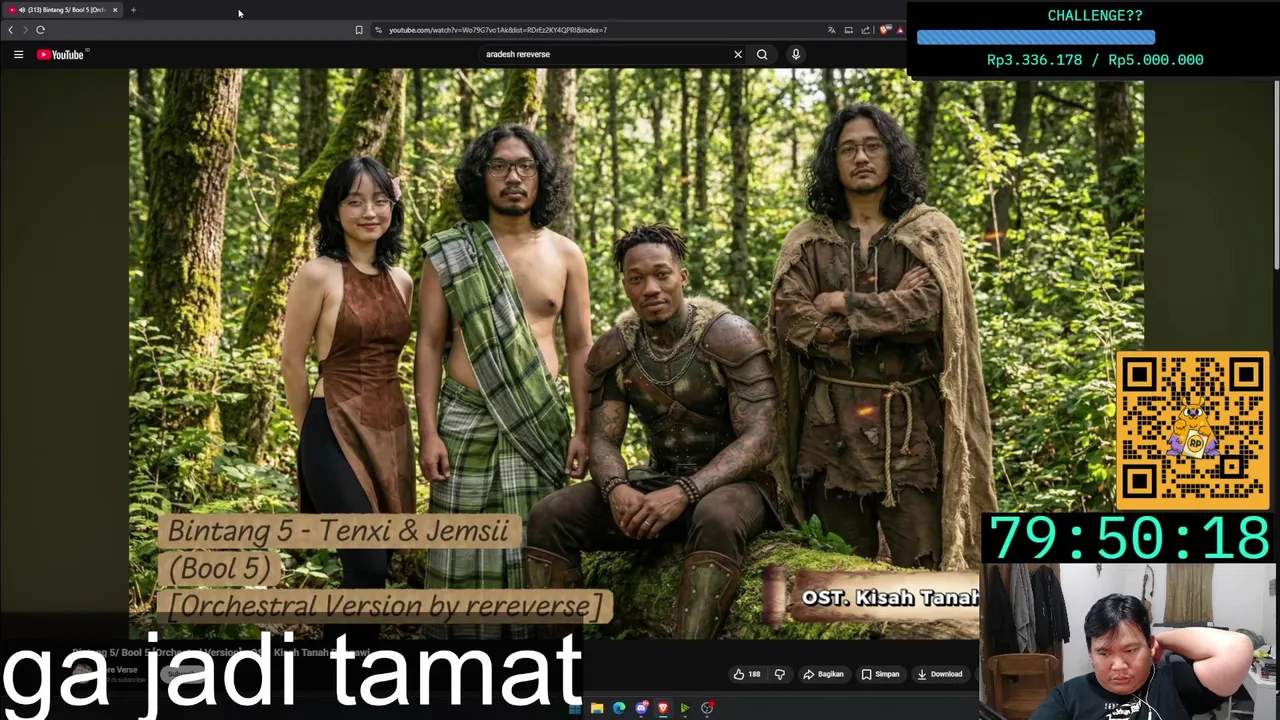Click the Download button
1280x720 pixels.
(940, 674)
